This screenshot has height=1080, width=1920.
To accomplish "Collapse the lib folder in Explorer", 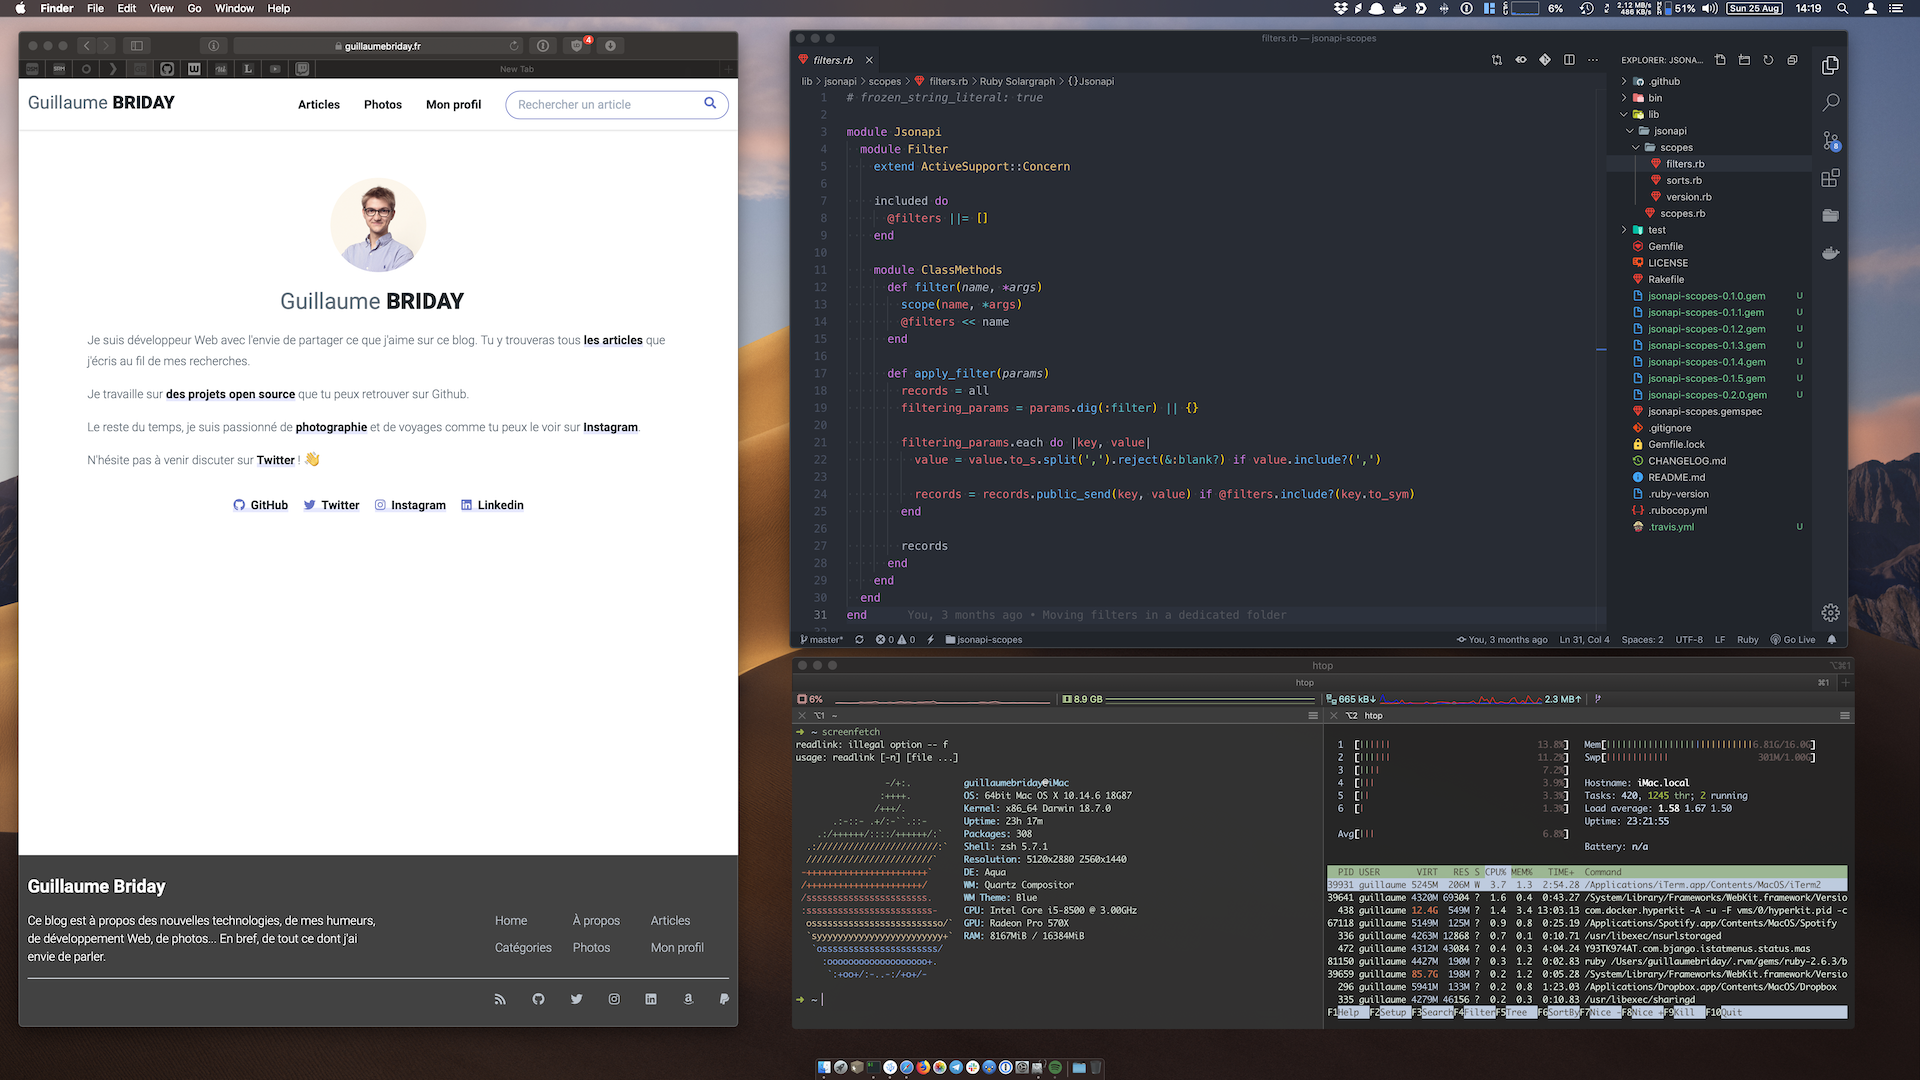I will 1652,114.
